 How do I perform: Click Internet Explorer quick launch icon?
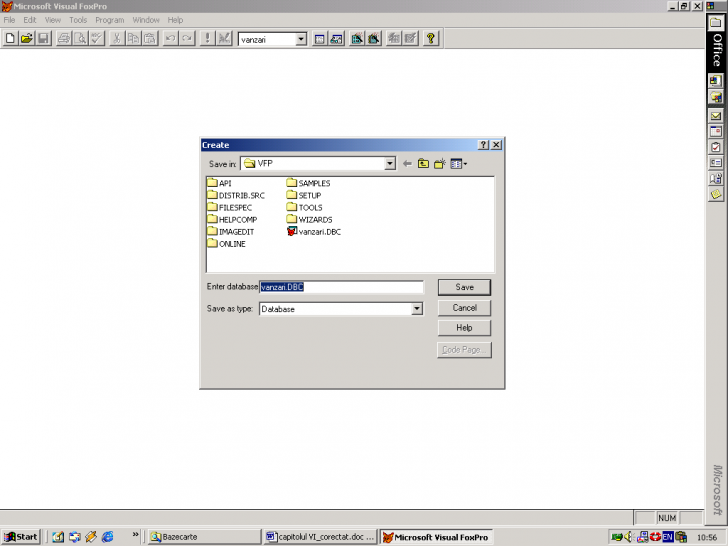(107, 537)
